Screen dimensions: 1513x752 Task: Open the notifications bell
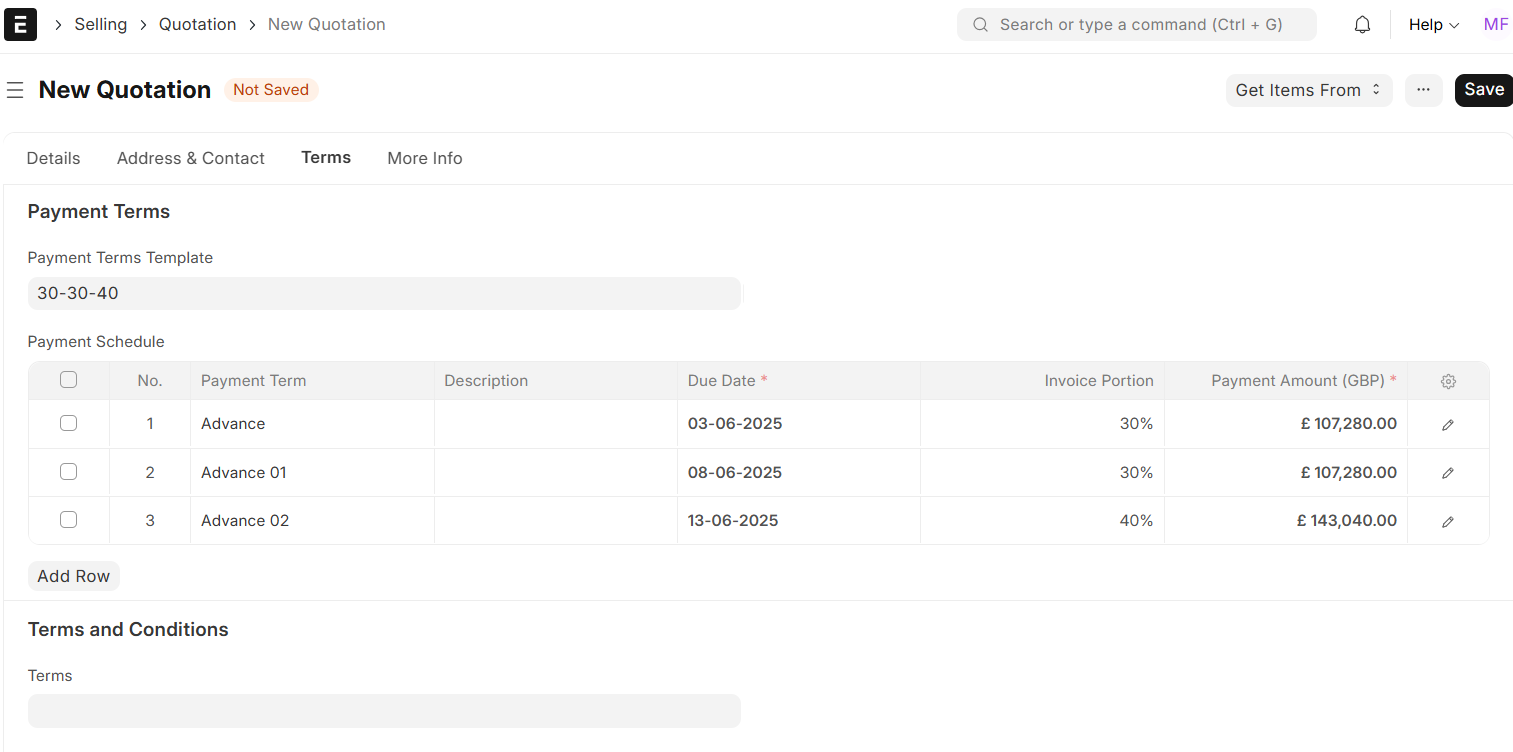(x=1362, y=25)
